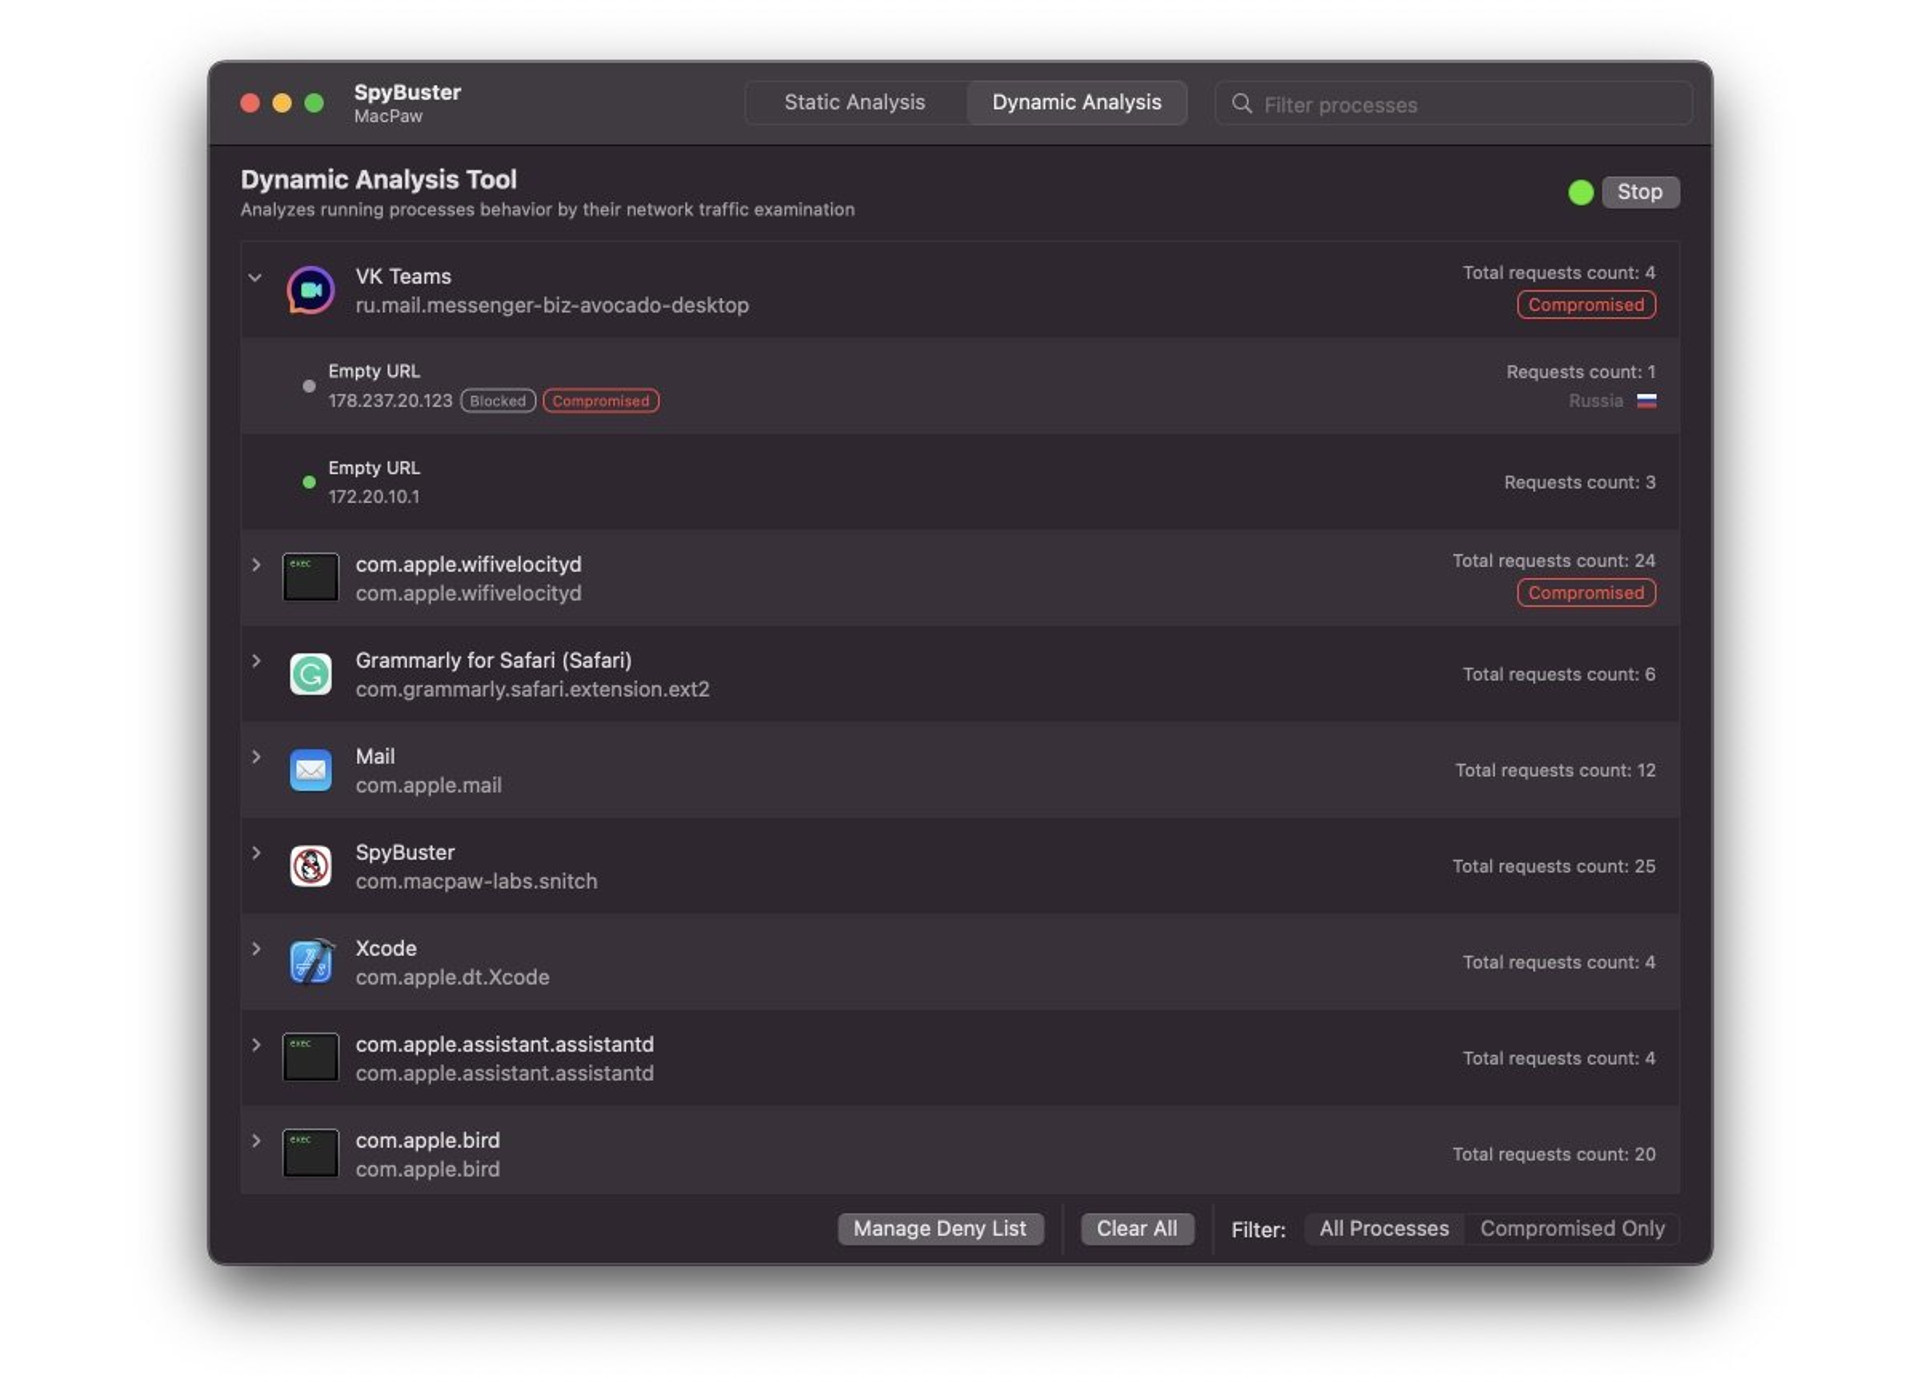The width and height of the screenshot is (1920, 1382).
Task: Stop the dynamic analysis
Action: pyautogui.click(x=1640, y=192)
